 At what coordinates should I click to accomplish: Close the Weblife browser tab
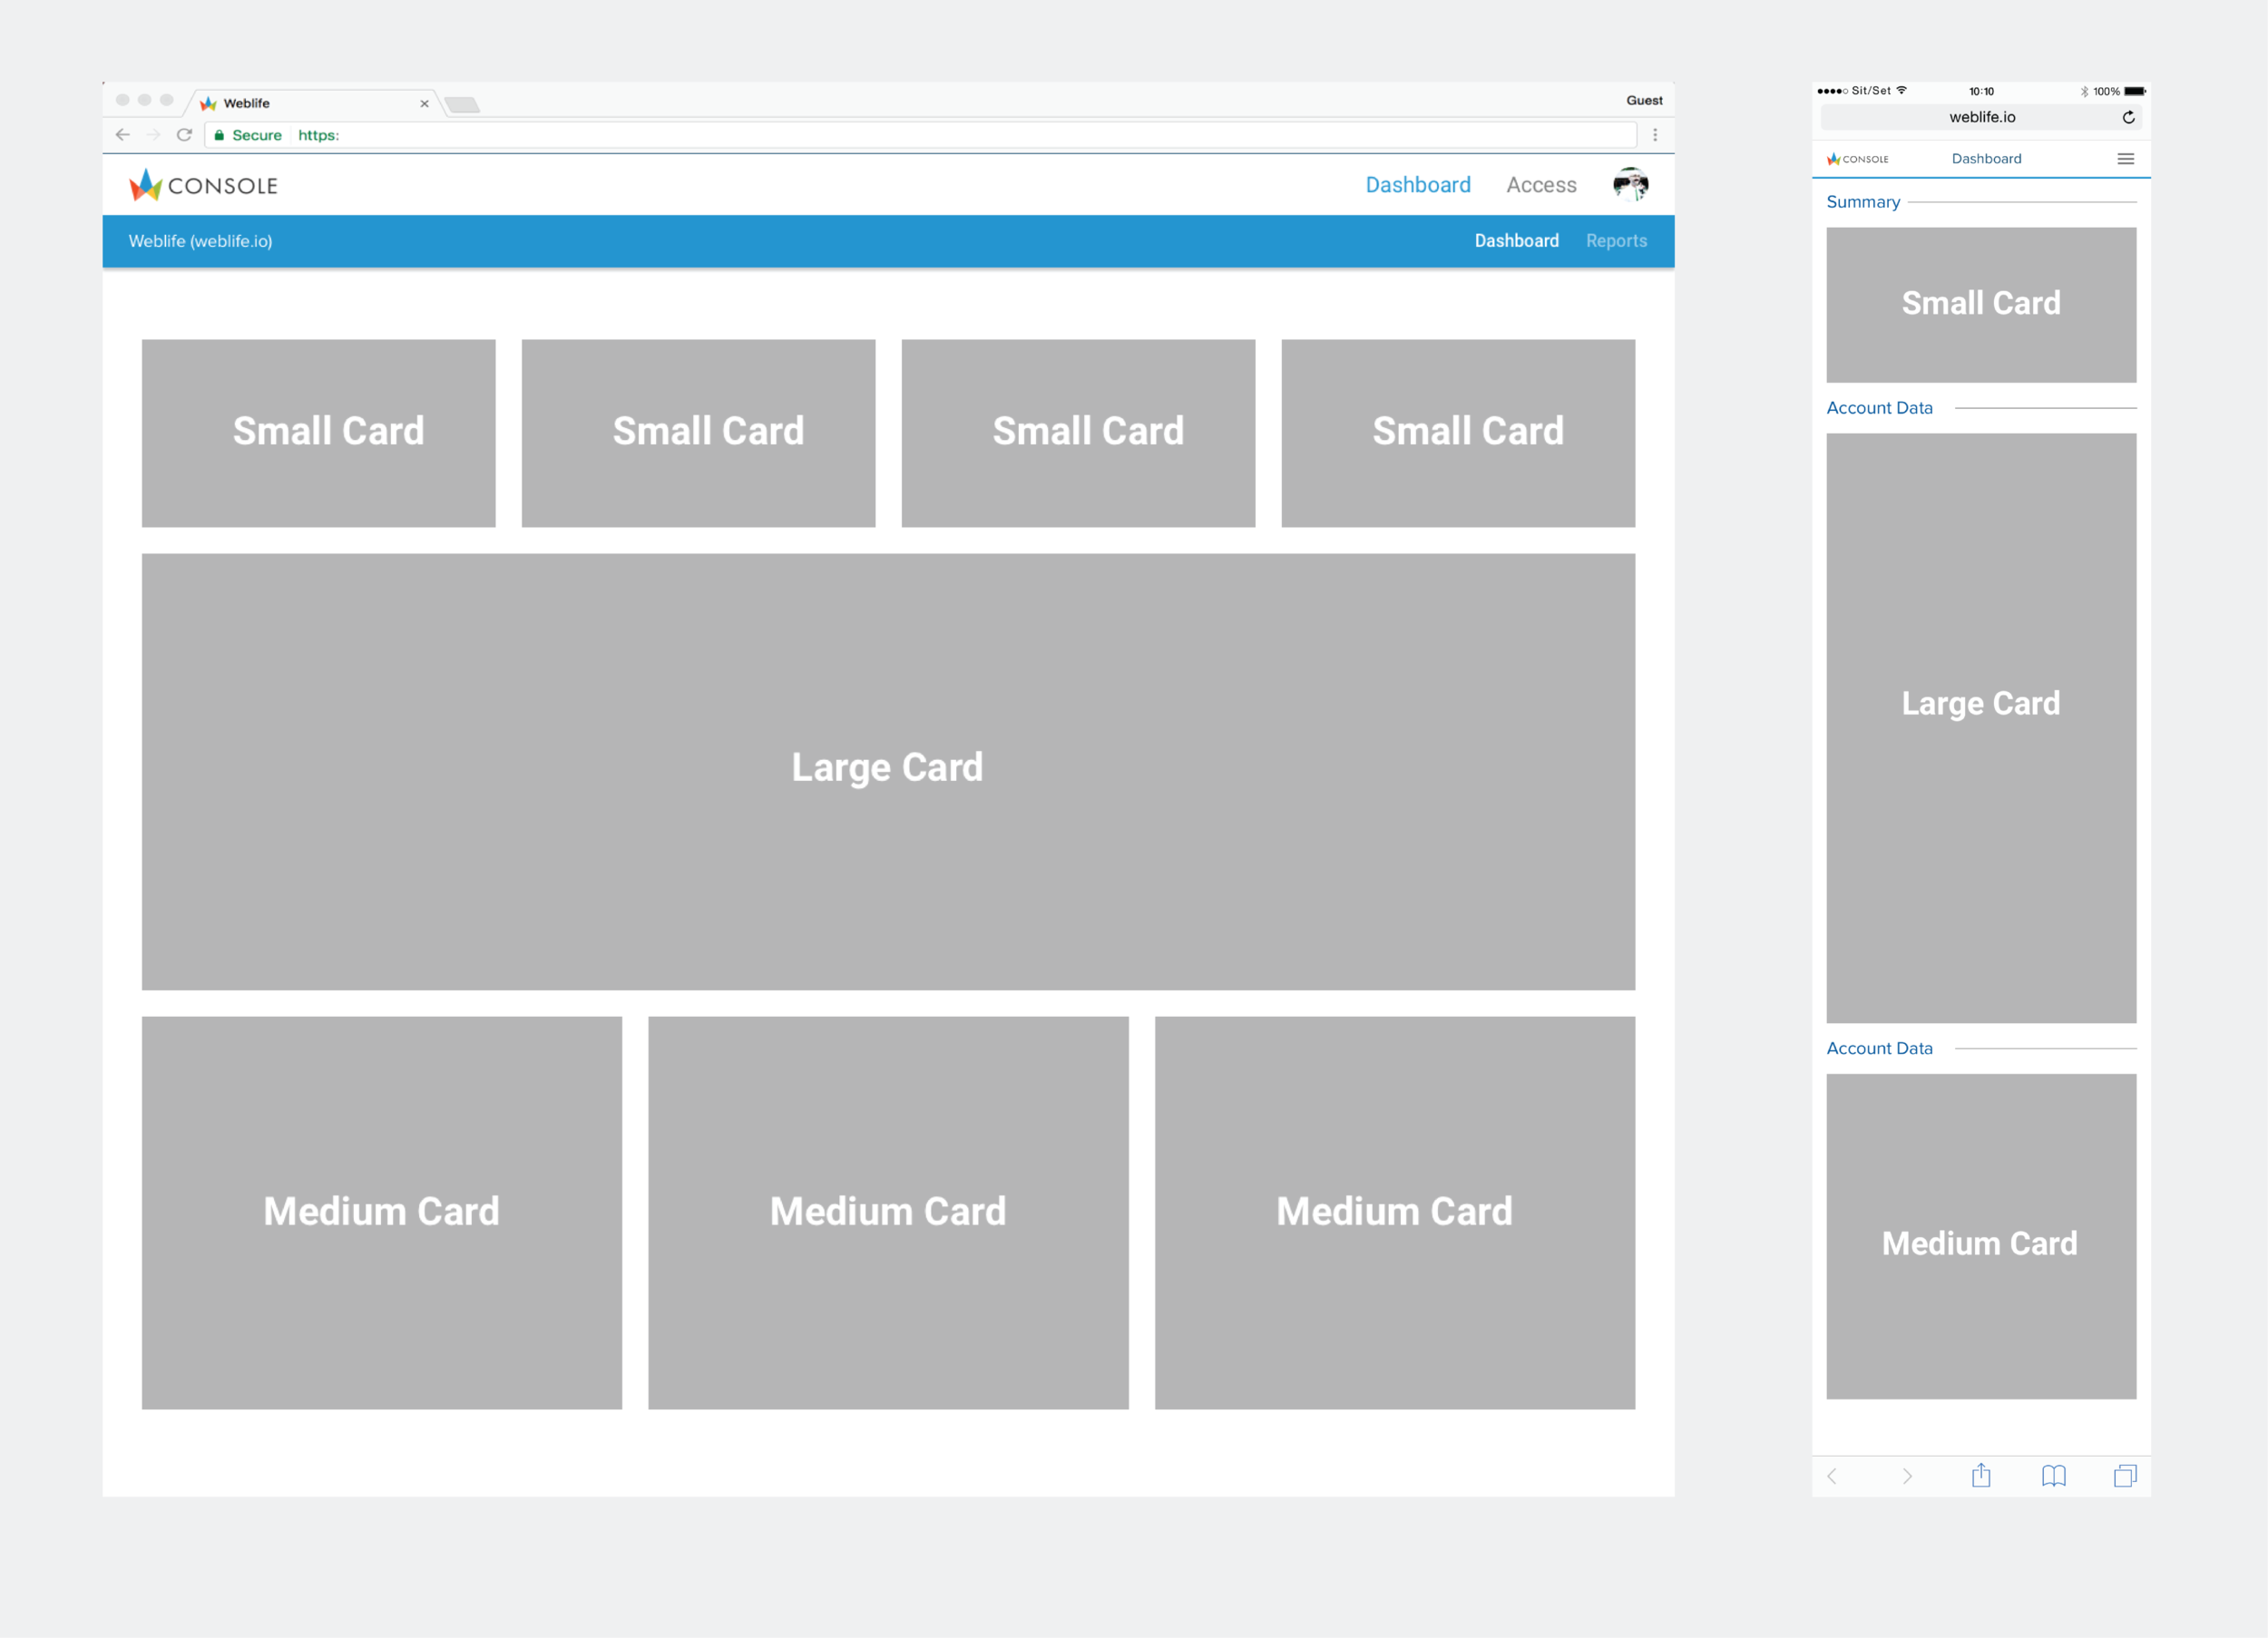point(424,104)
